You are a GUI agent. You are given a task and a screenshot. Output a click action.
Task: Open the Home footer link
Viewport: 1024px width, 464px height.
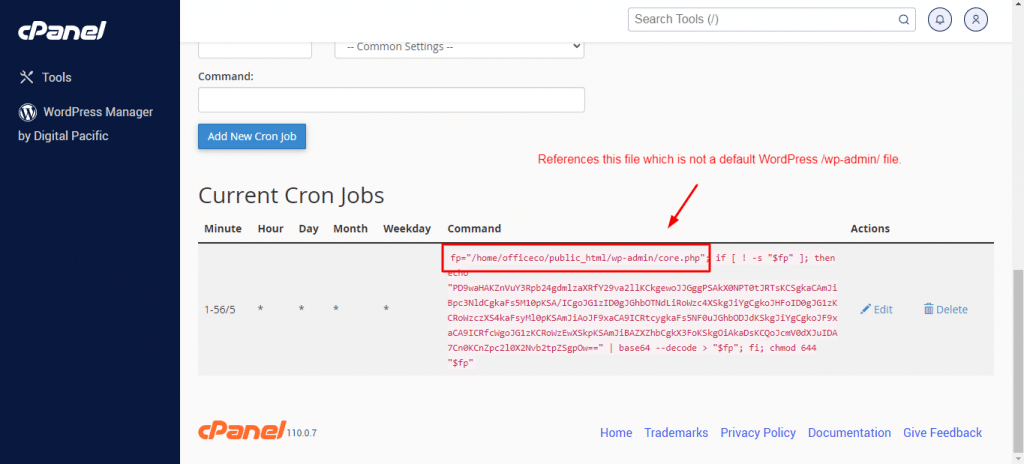(x=616, y=433)
